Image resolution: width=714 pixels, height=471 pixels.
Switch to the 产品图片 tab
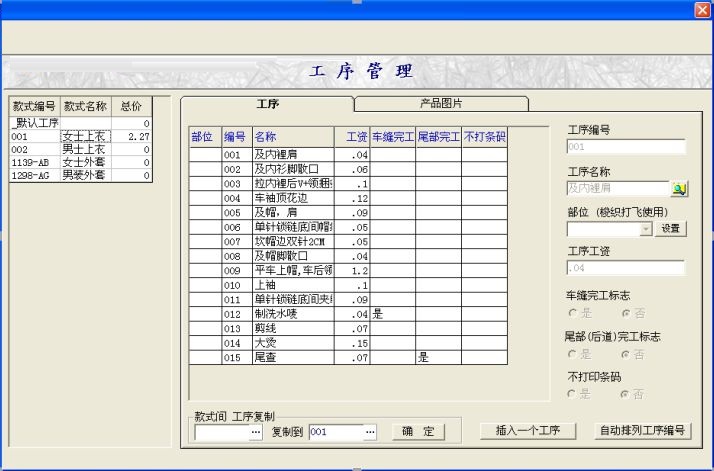pyautogui.click(x=441, y=103)
